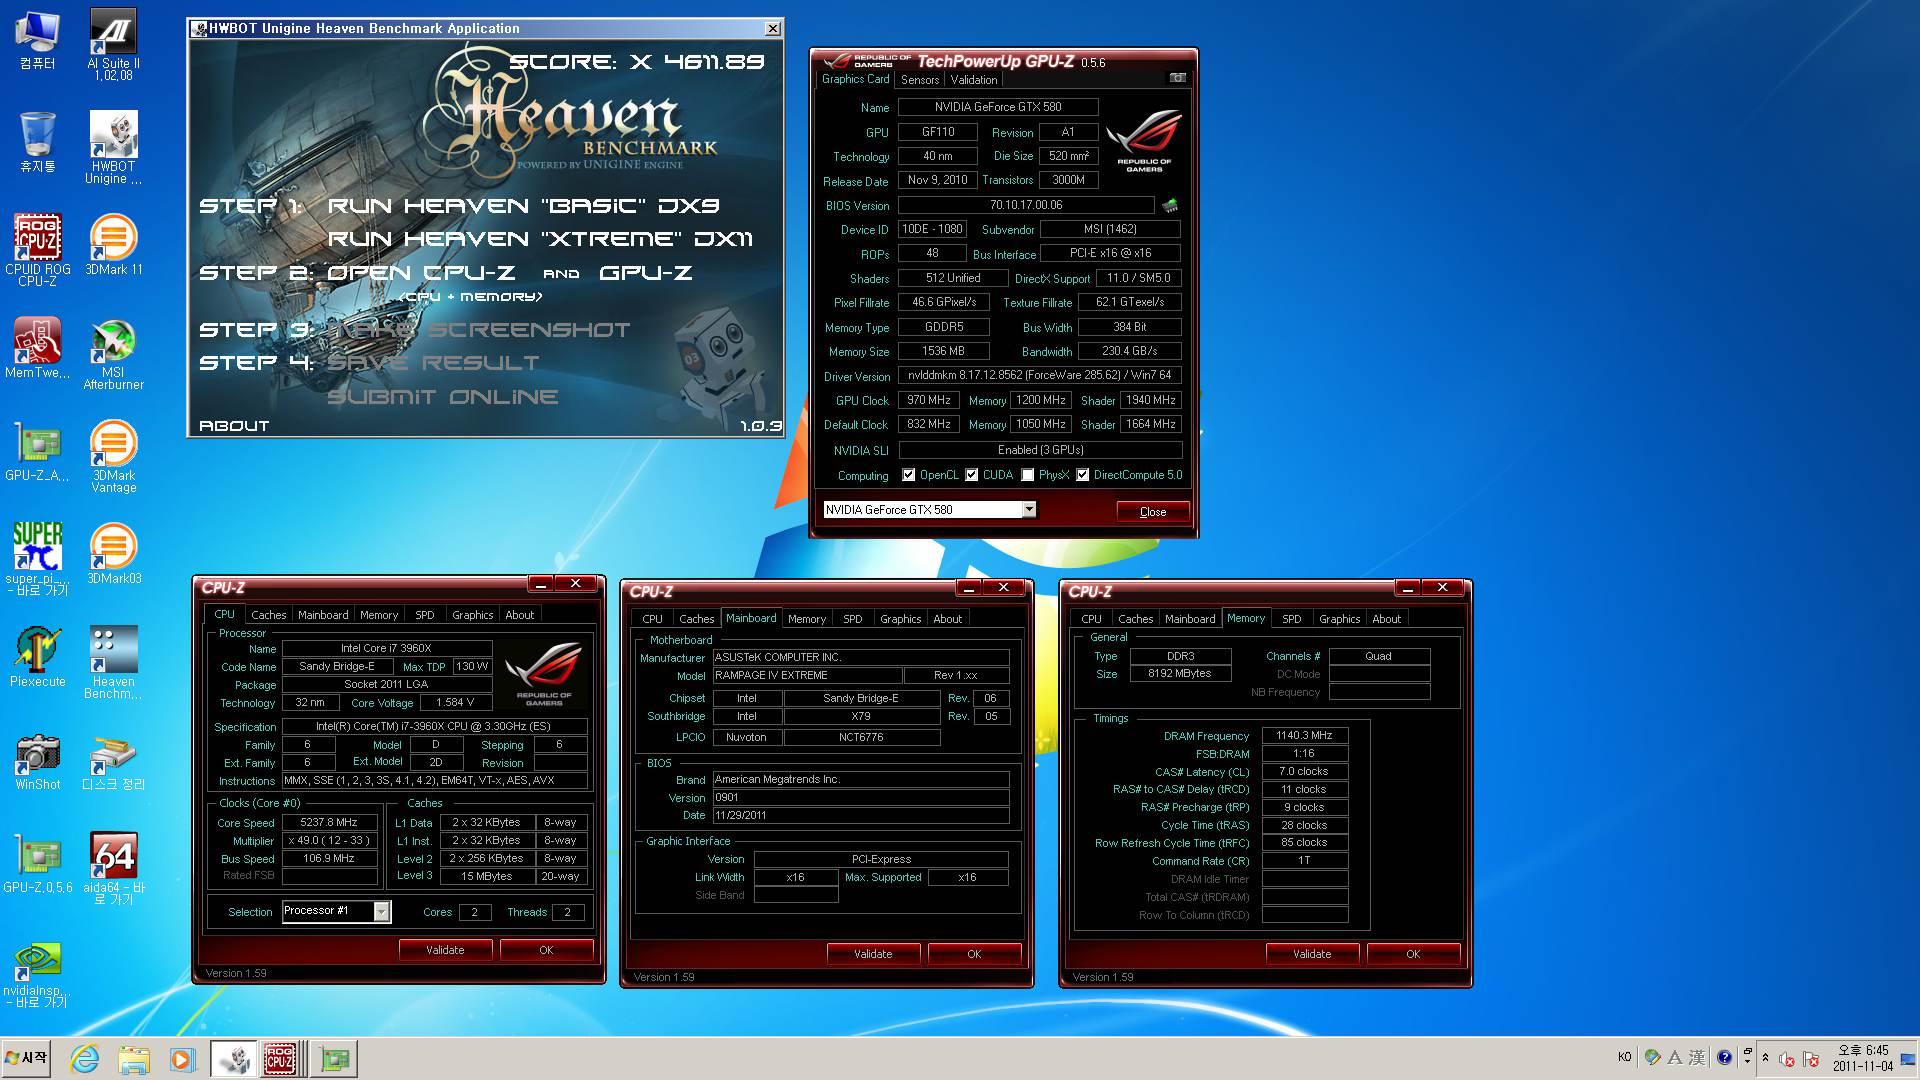
Task: Open the Plexecute desktop icon
Action: coord(37,657)
